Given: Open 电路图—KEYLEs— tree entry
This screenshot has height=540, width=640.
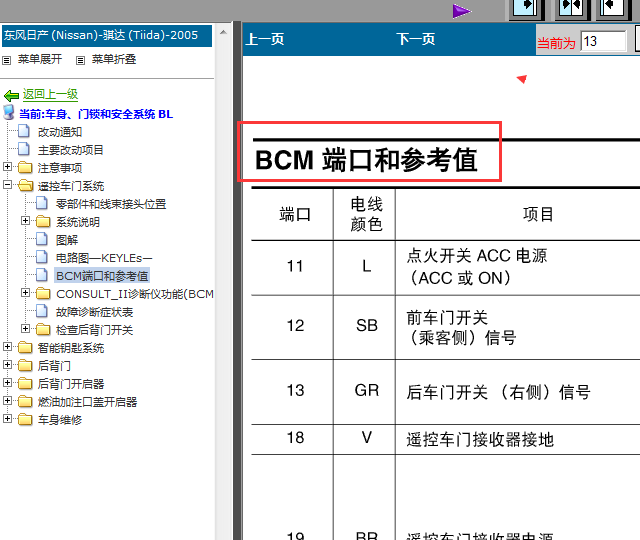Looking at the screenshot, I should 104,258.
